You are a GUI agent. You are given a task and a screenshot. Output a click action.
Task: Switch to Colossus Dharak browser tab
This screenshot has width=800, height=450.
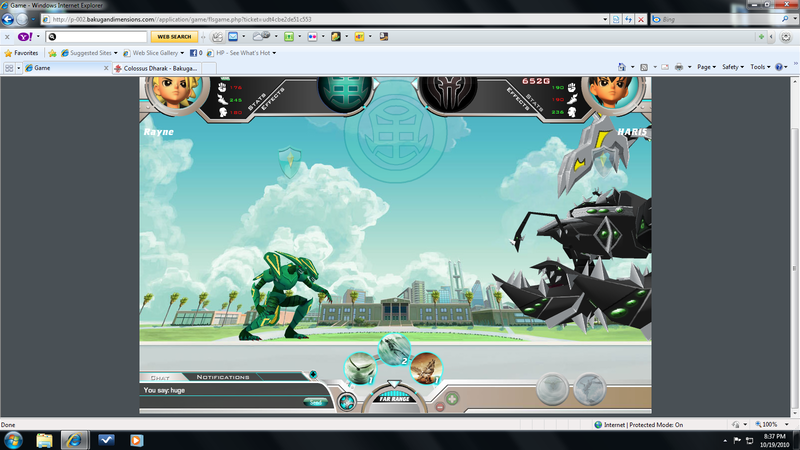pos(162,67)
